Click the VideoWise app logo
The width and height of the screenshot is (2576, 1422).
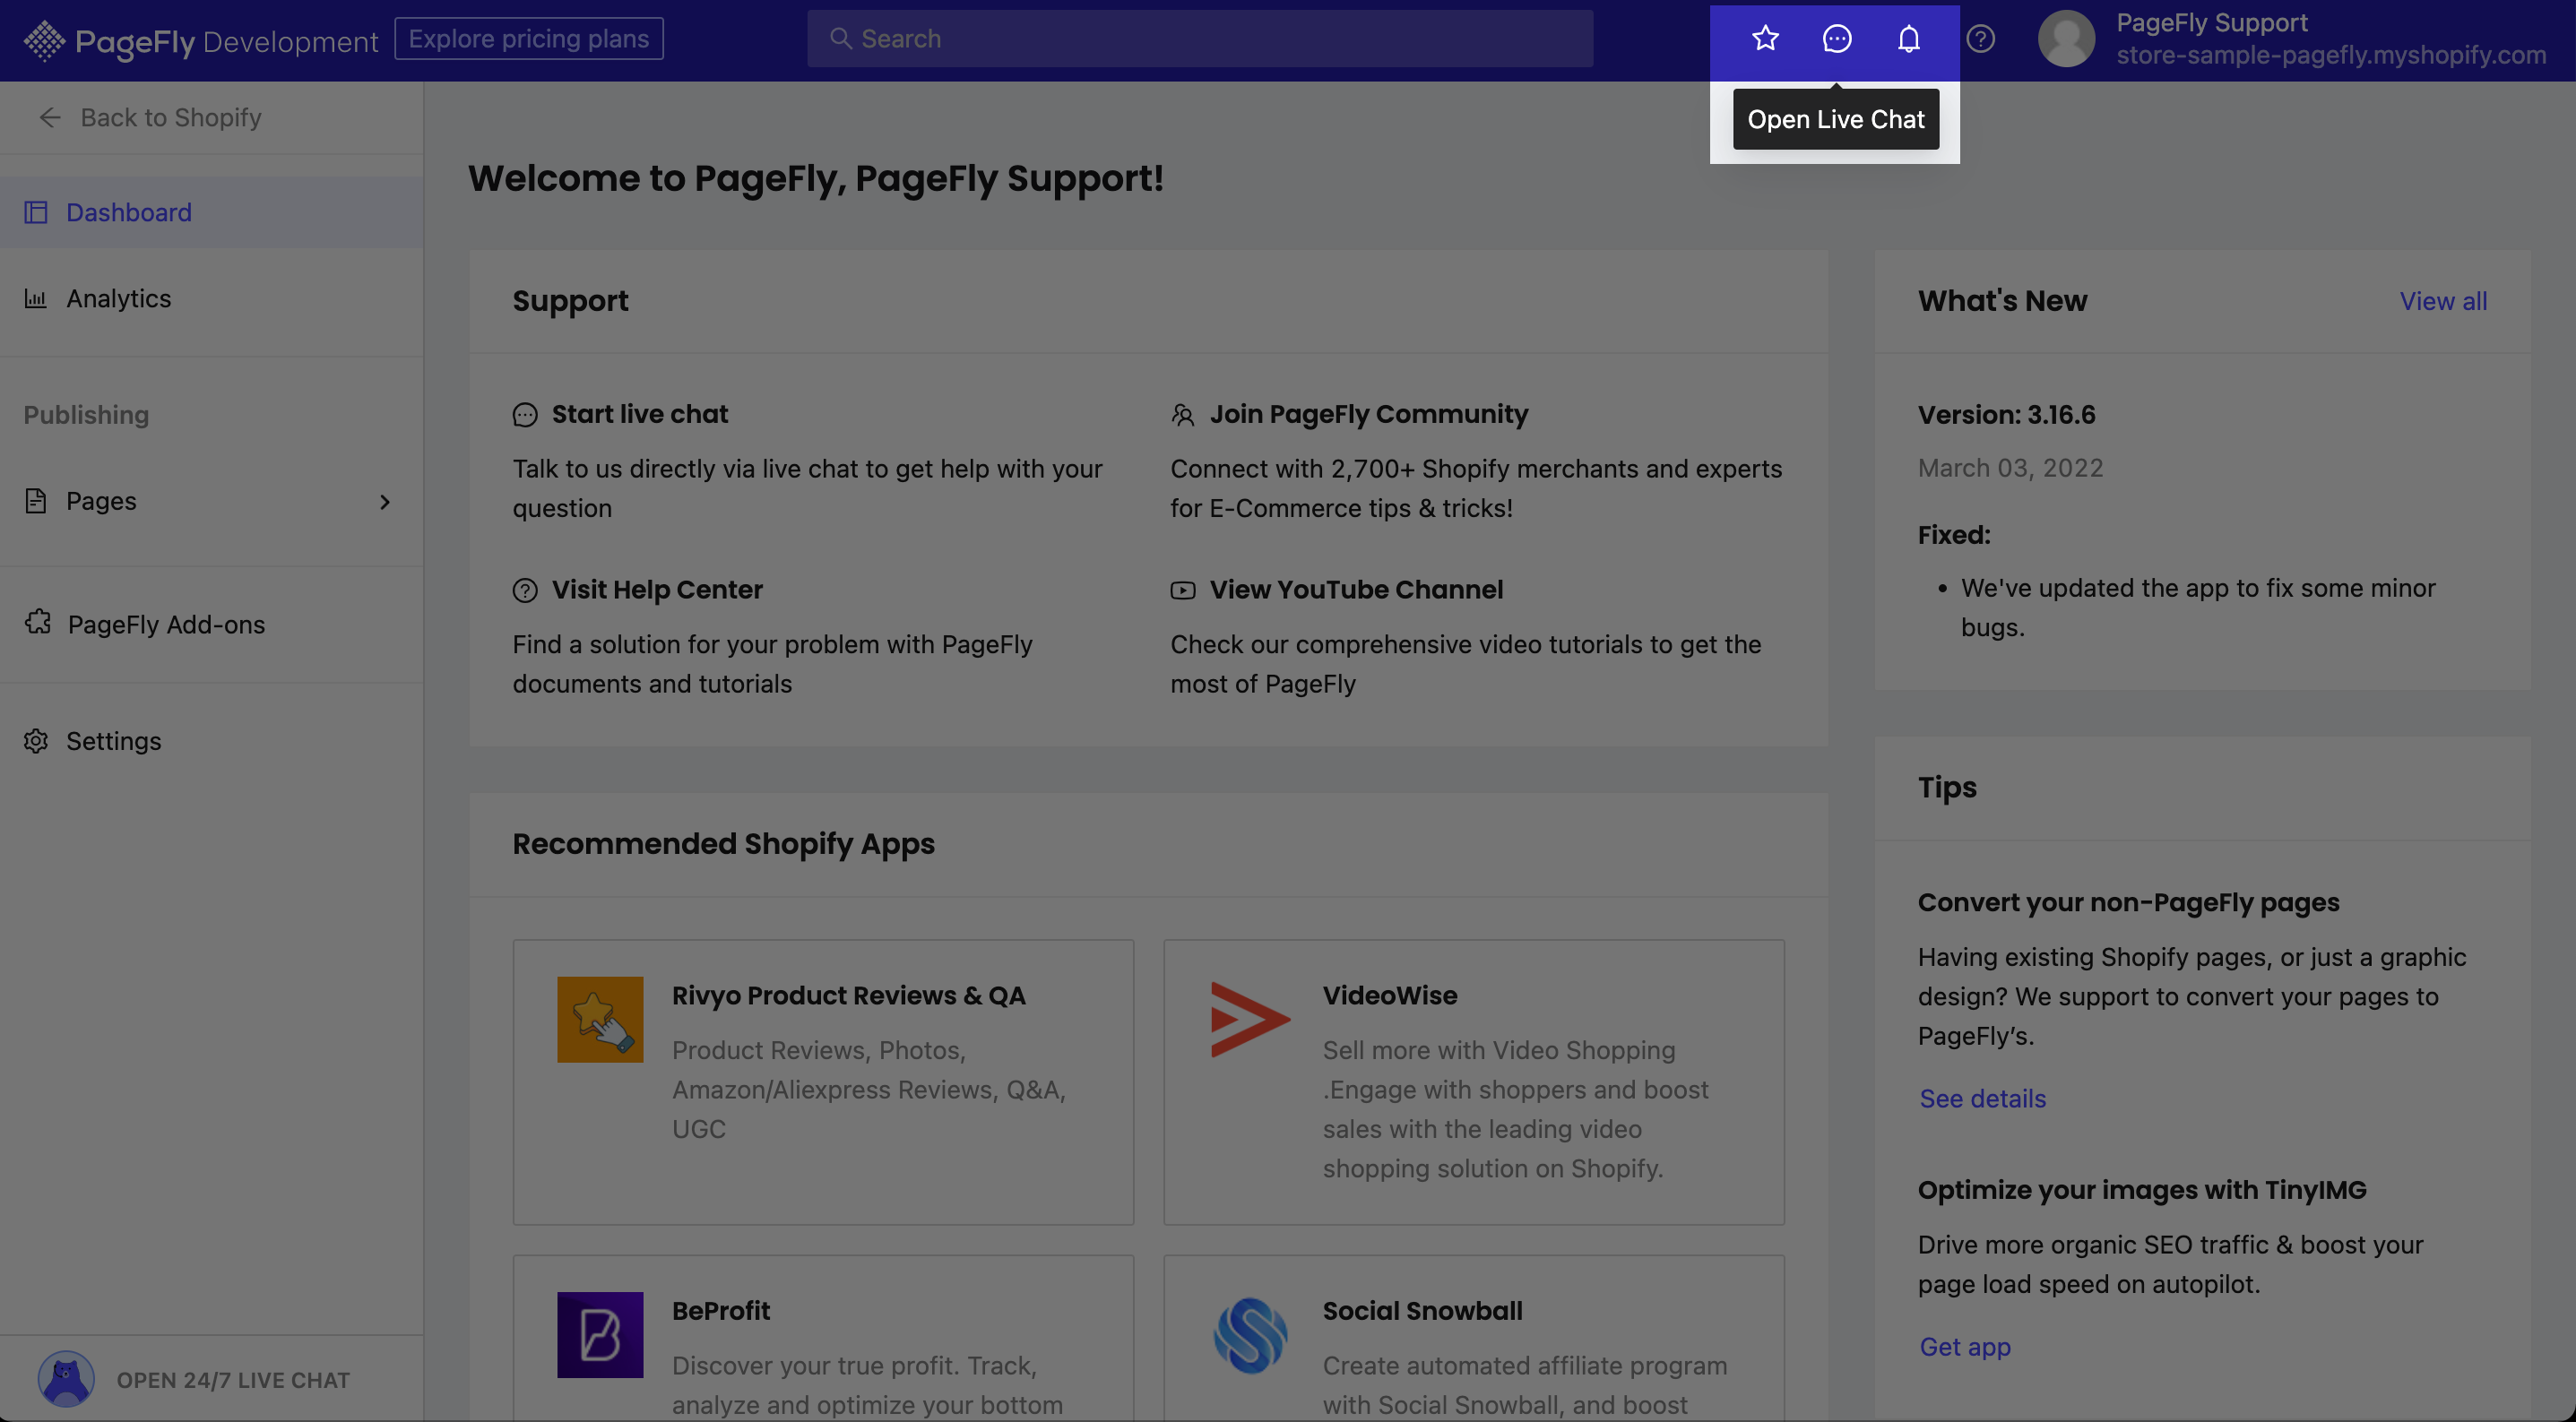[1250, 1019]
